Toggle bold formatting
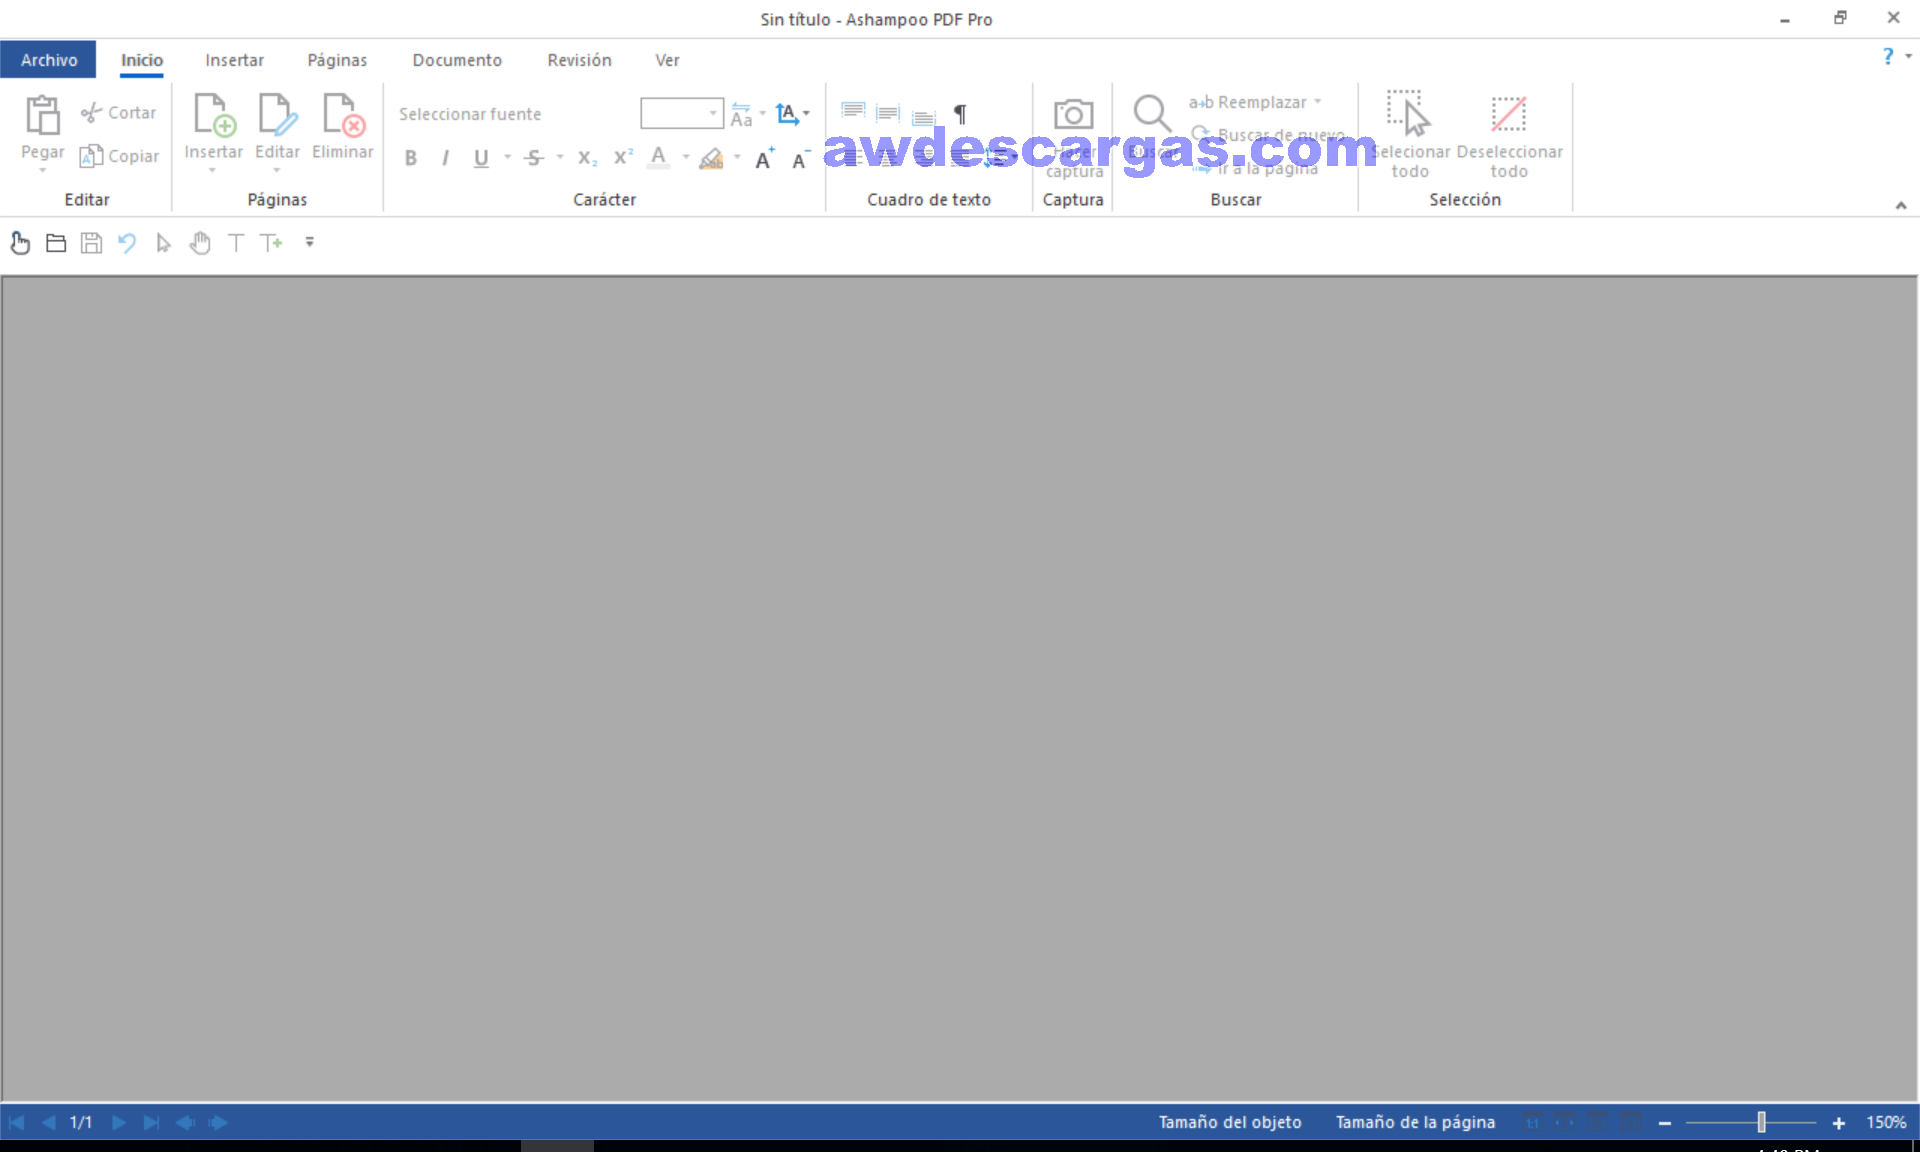This screenshot has height=1152, width=1920. [411, 158]
